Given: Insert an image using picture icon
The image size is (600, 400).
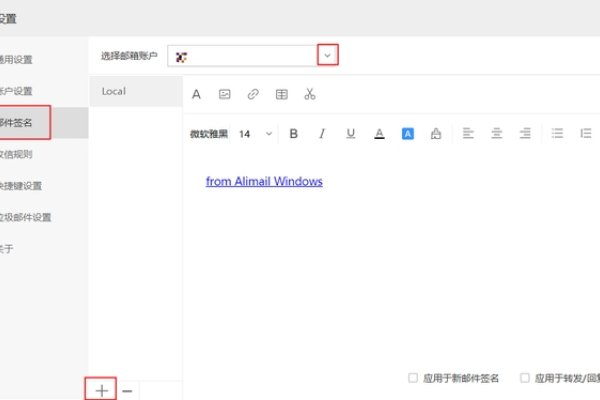Looking at the screenshot, I should 225,94.
